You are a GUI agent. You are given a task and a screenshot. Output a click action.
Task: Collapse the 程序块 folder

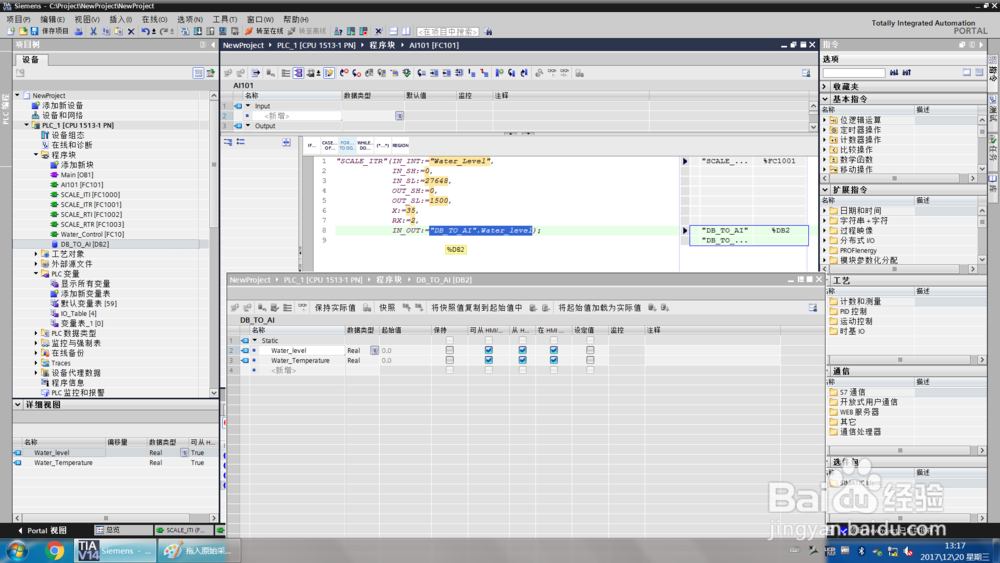36,155
